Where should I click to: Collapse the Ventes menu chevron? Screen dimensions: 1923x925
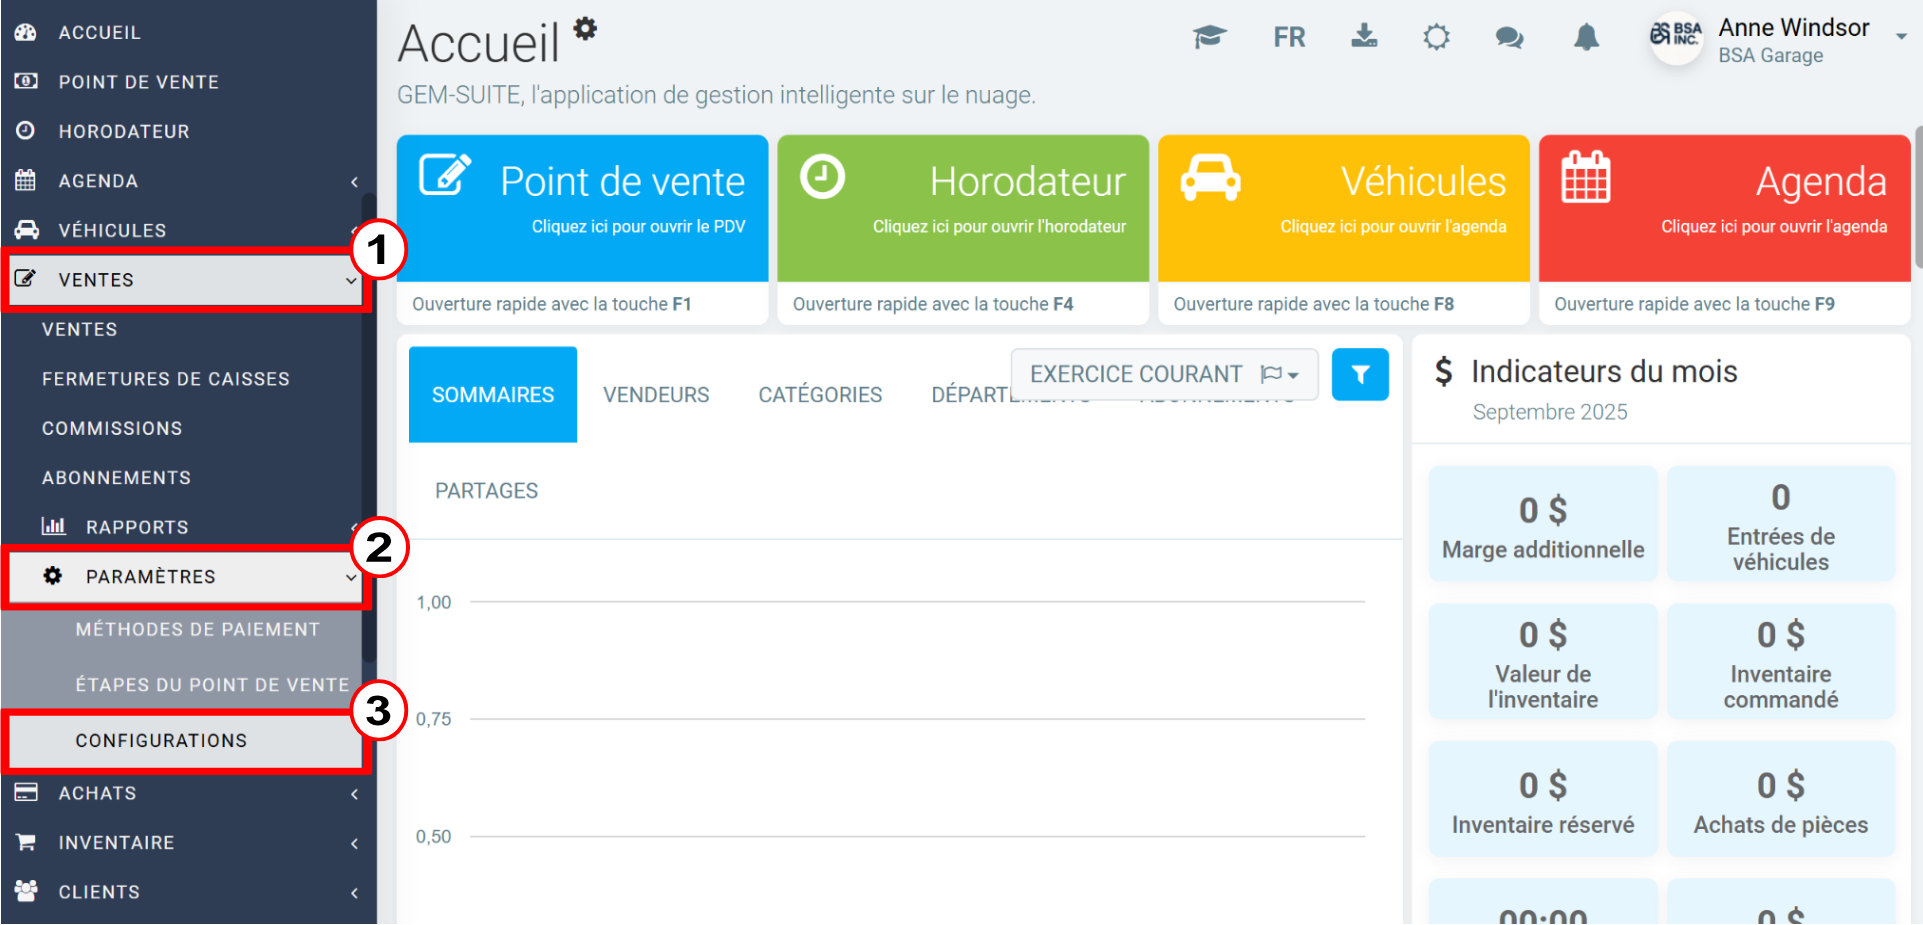(x=351, y=281)
